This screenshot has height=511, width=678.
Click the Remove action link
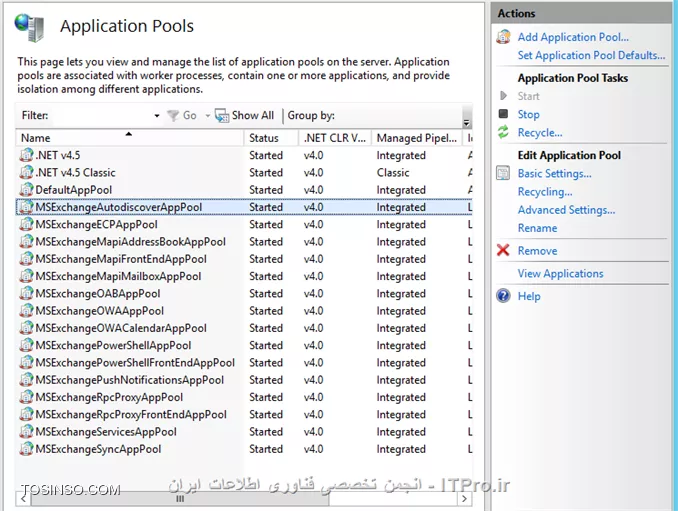point(537,251)
